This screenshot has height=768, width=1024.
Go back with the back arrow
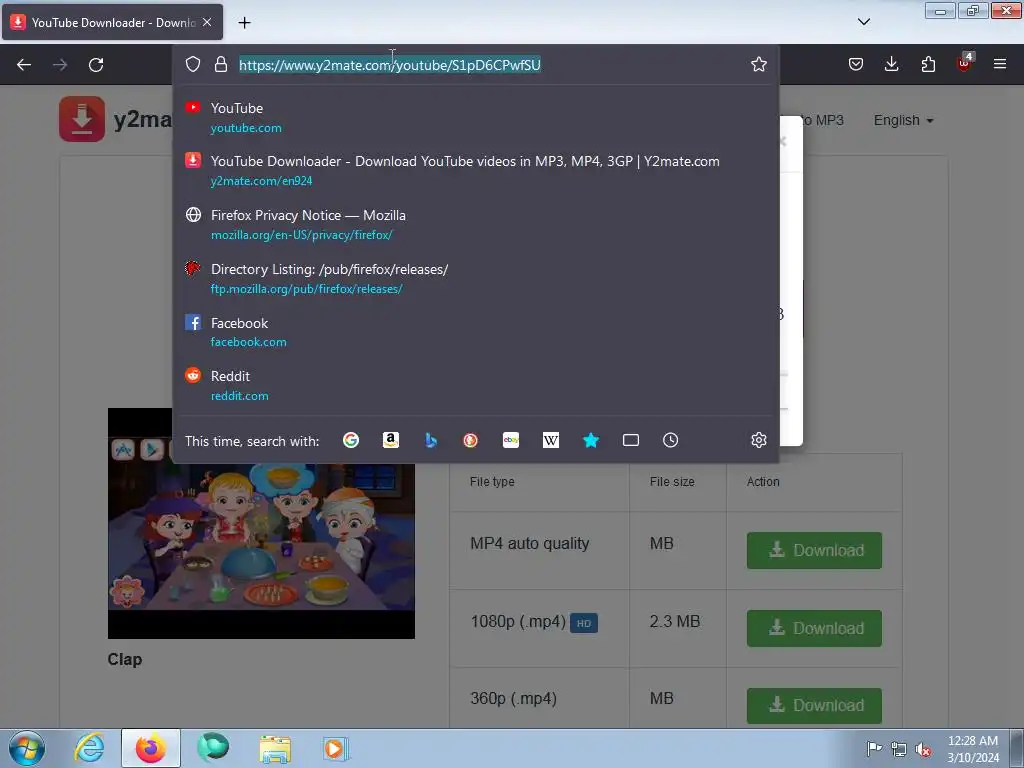24,65
